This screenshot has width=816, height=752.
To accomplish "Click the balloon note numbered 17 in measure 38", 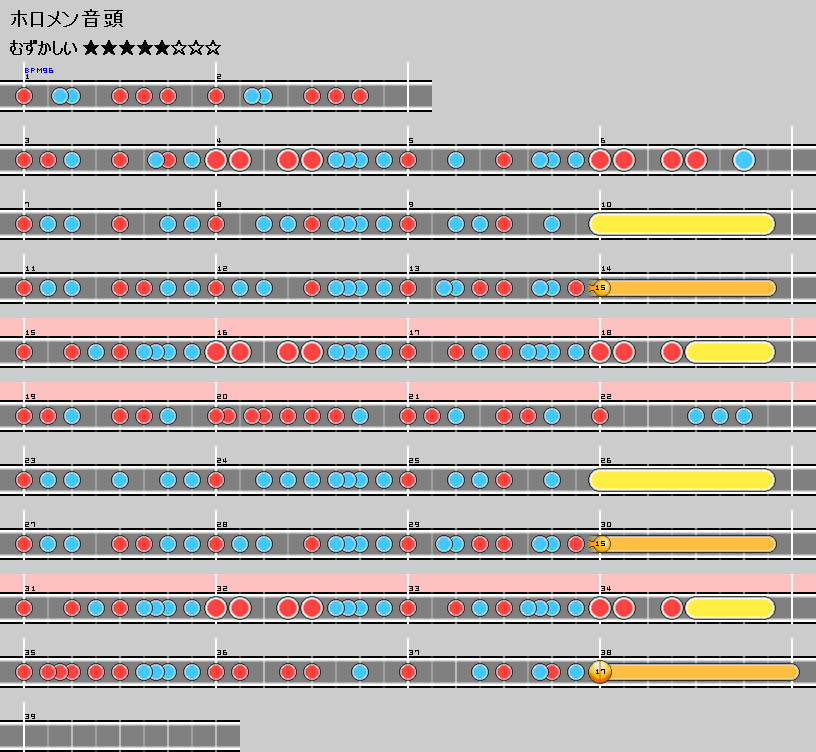I will [x=600, y=672].
